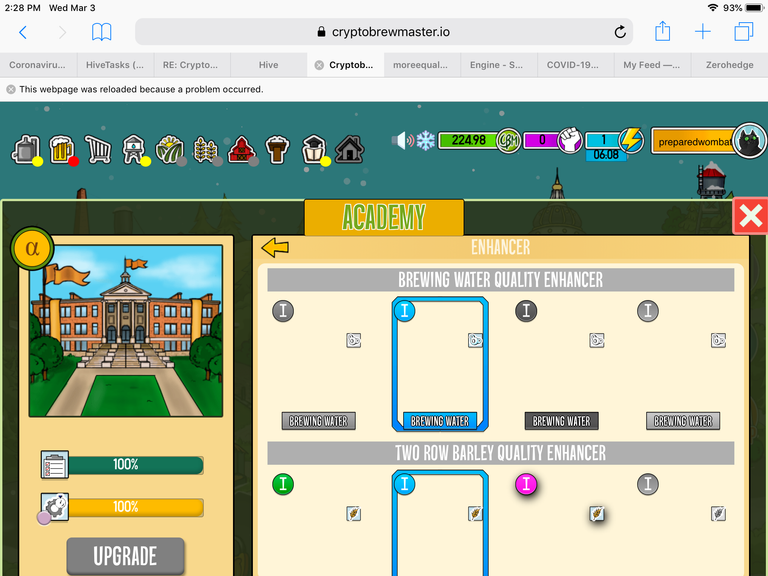Go back with the yellow arrow
Screen dimensions: 768x576
click(x=275, y=247)
